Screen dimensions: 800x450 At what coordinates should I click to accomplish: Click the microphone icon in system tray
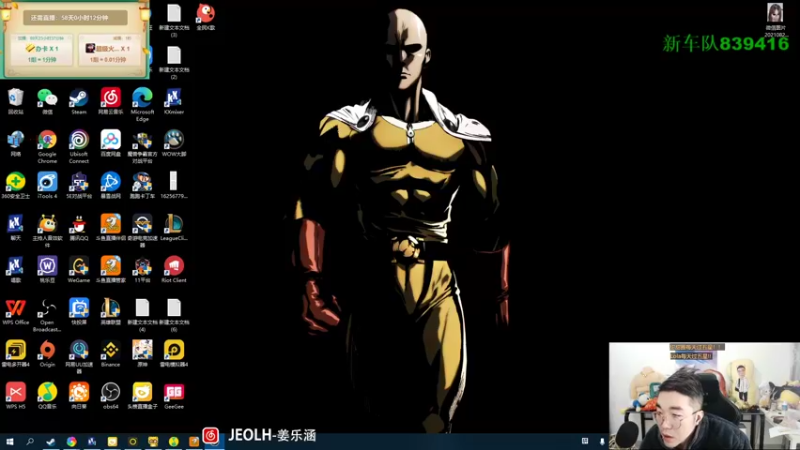(602, 441)
